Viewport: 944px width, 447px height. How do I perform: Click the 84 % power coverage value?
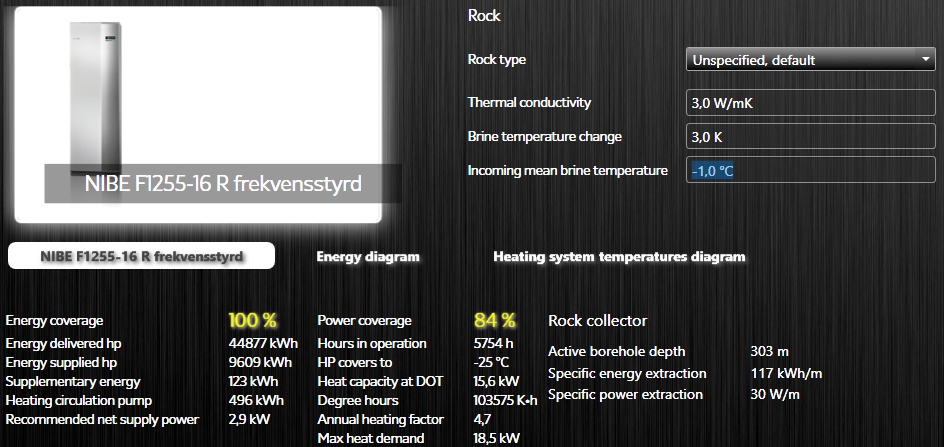point(494,321)
